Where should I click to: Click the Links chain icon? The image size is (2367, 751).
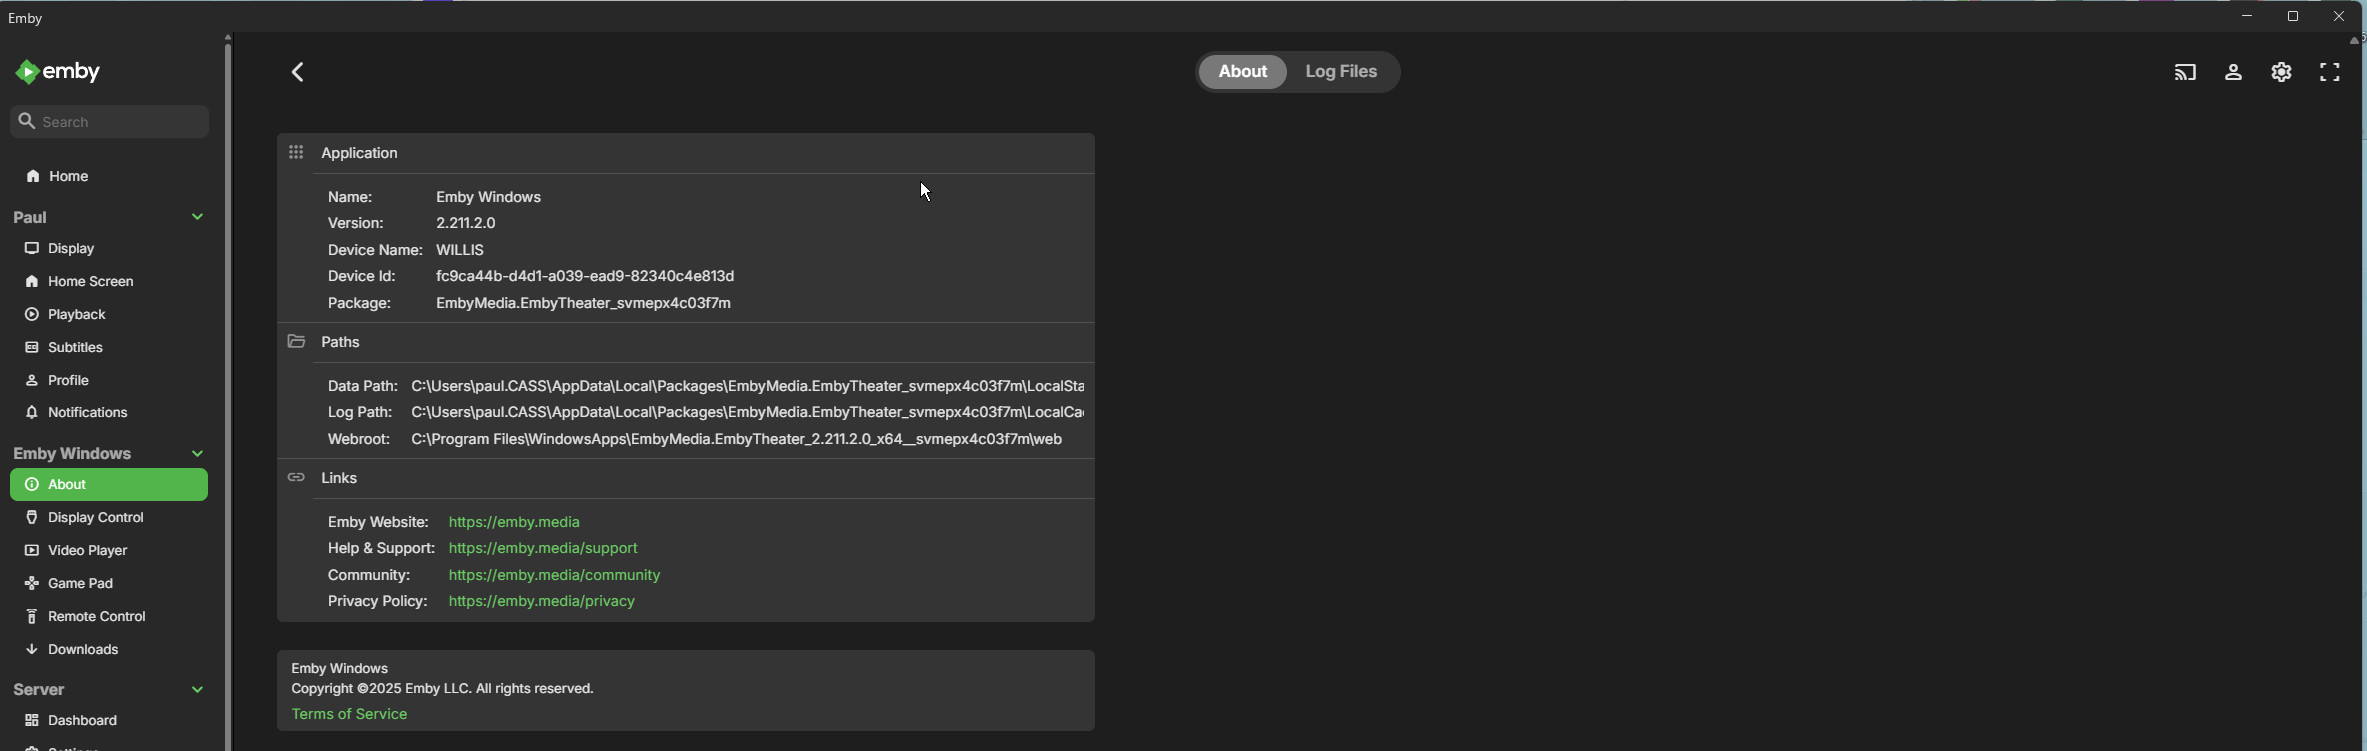296,478
